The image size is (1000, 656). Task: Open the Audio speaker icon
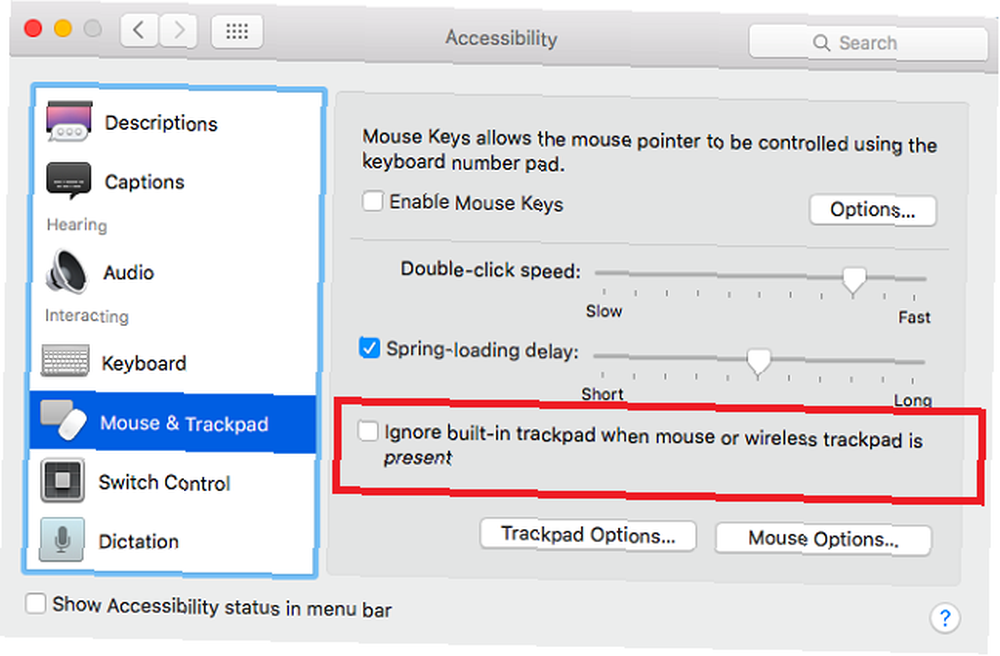pyautogui.click(x=66, y=271)
